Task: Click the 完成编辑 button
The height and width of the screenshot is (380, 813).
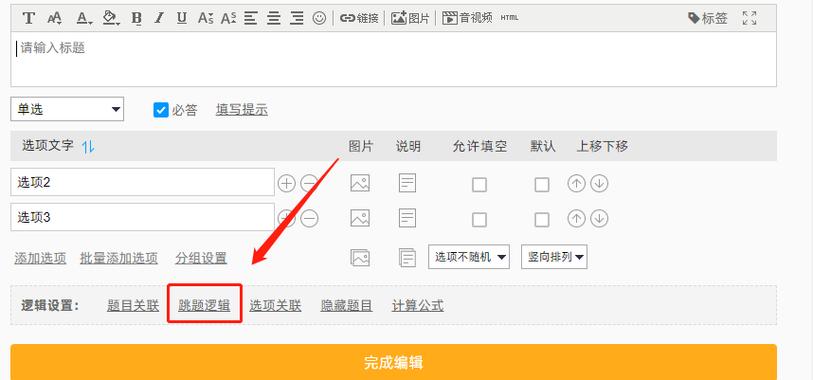Action: (394, 362)
